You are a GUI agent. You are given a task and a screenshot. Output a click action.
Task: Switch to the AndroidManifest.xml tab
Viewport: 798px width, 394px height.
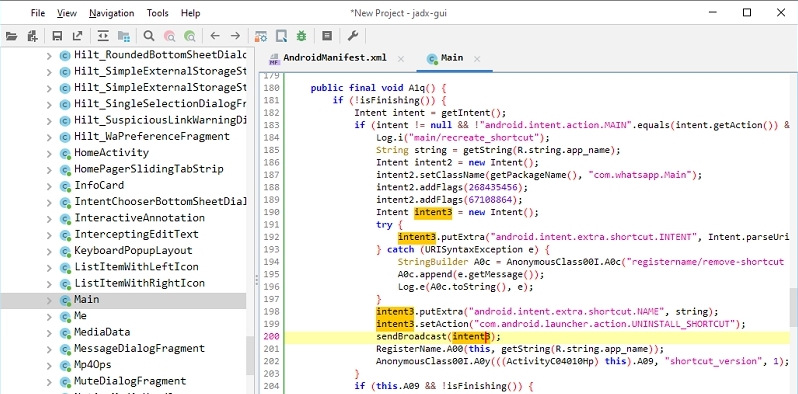pos(334,58)
